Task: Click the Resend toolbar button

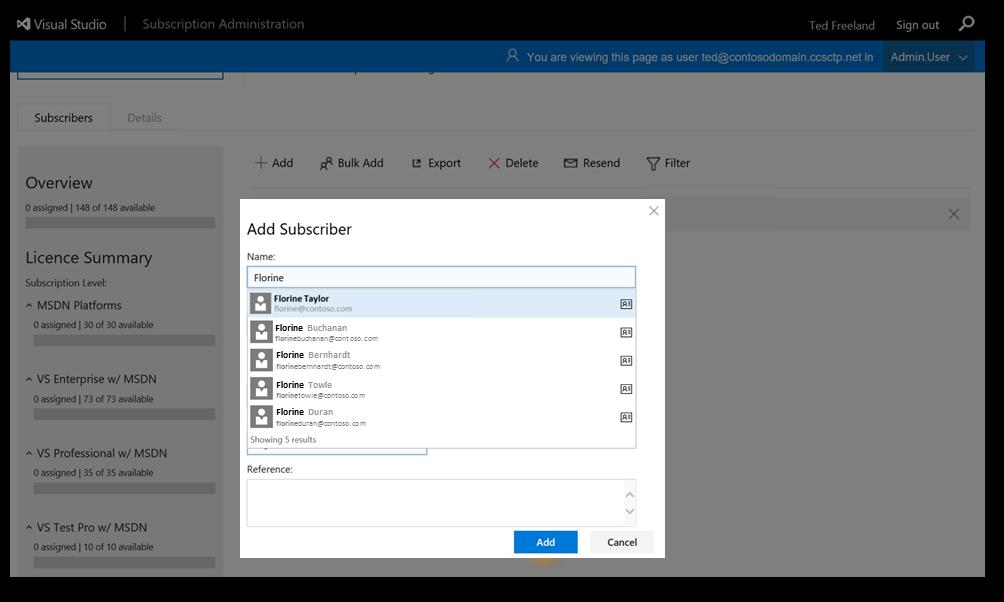Action: [592, 163]
